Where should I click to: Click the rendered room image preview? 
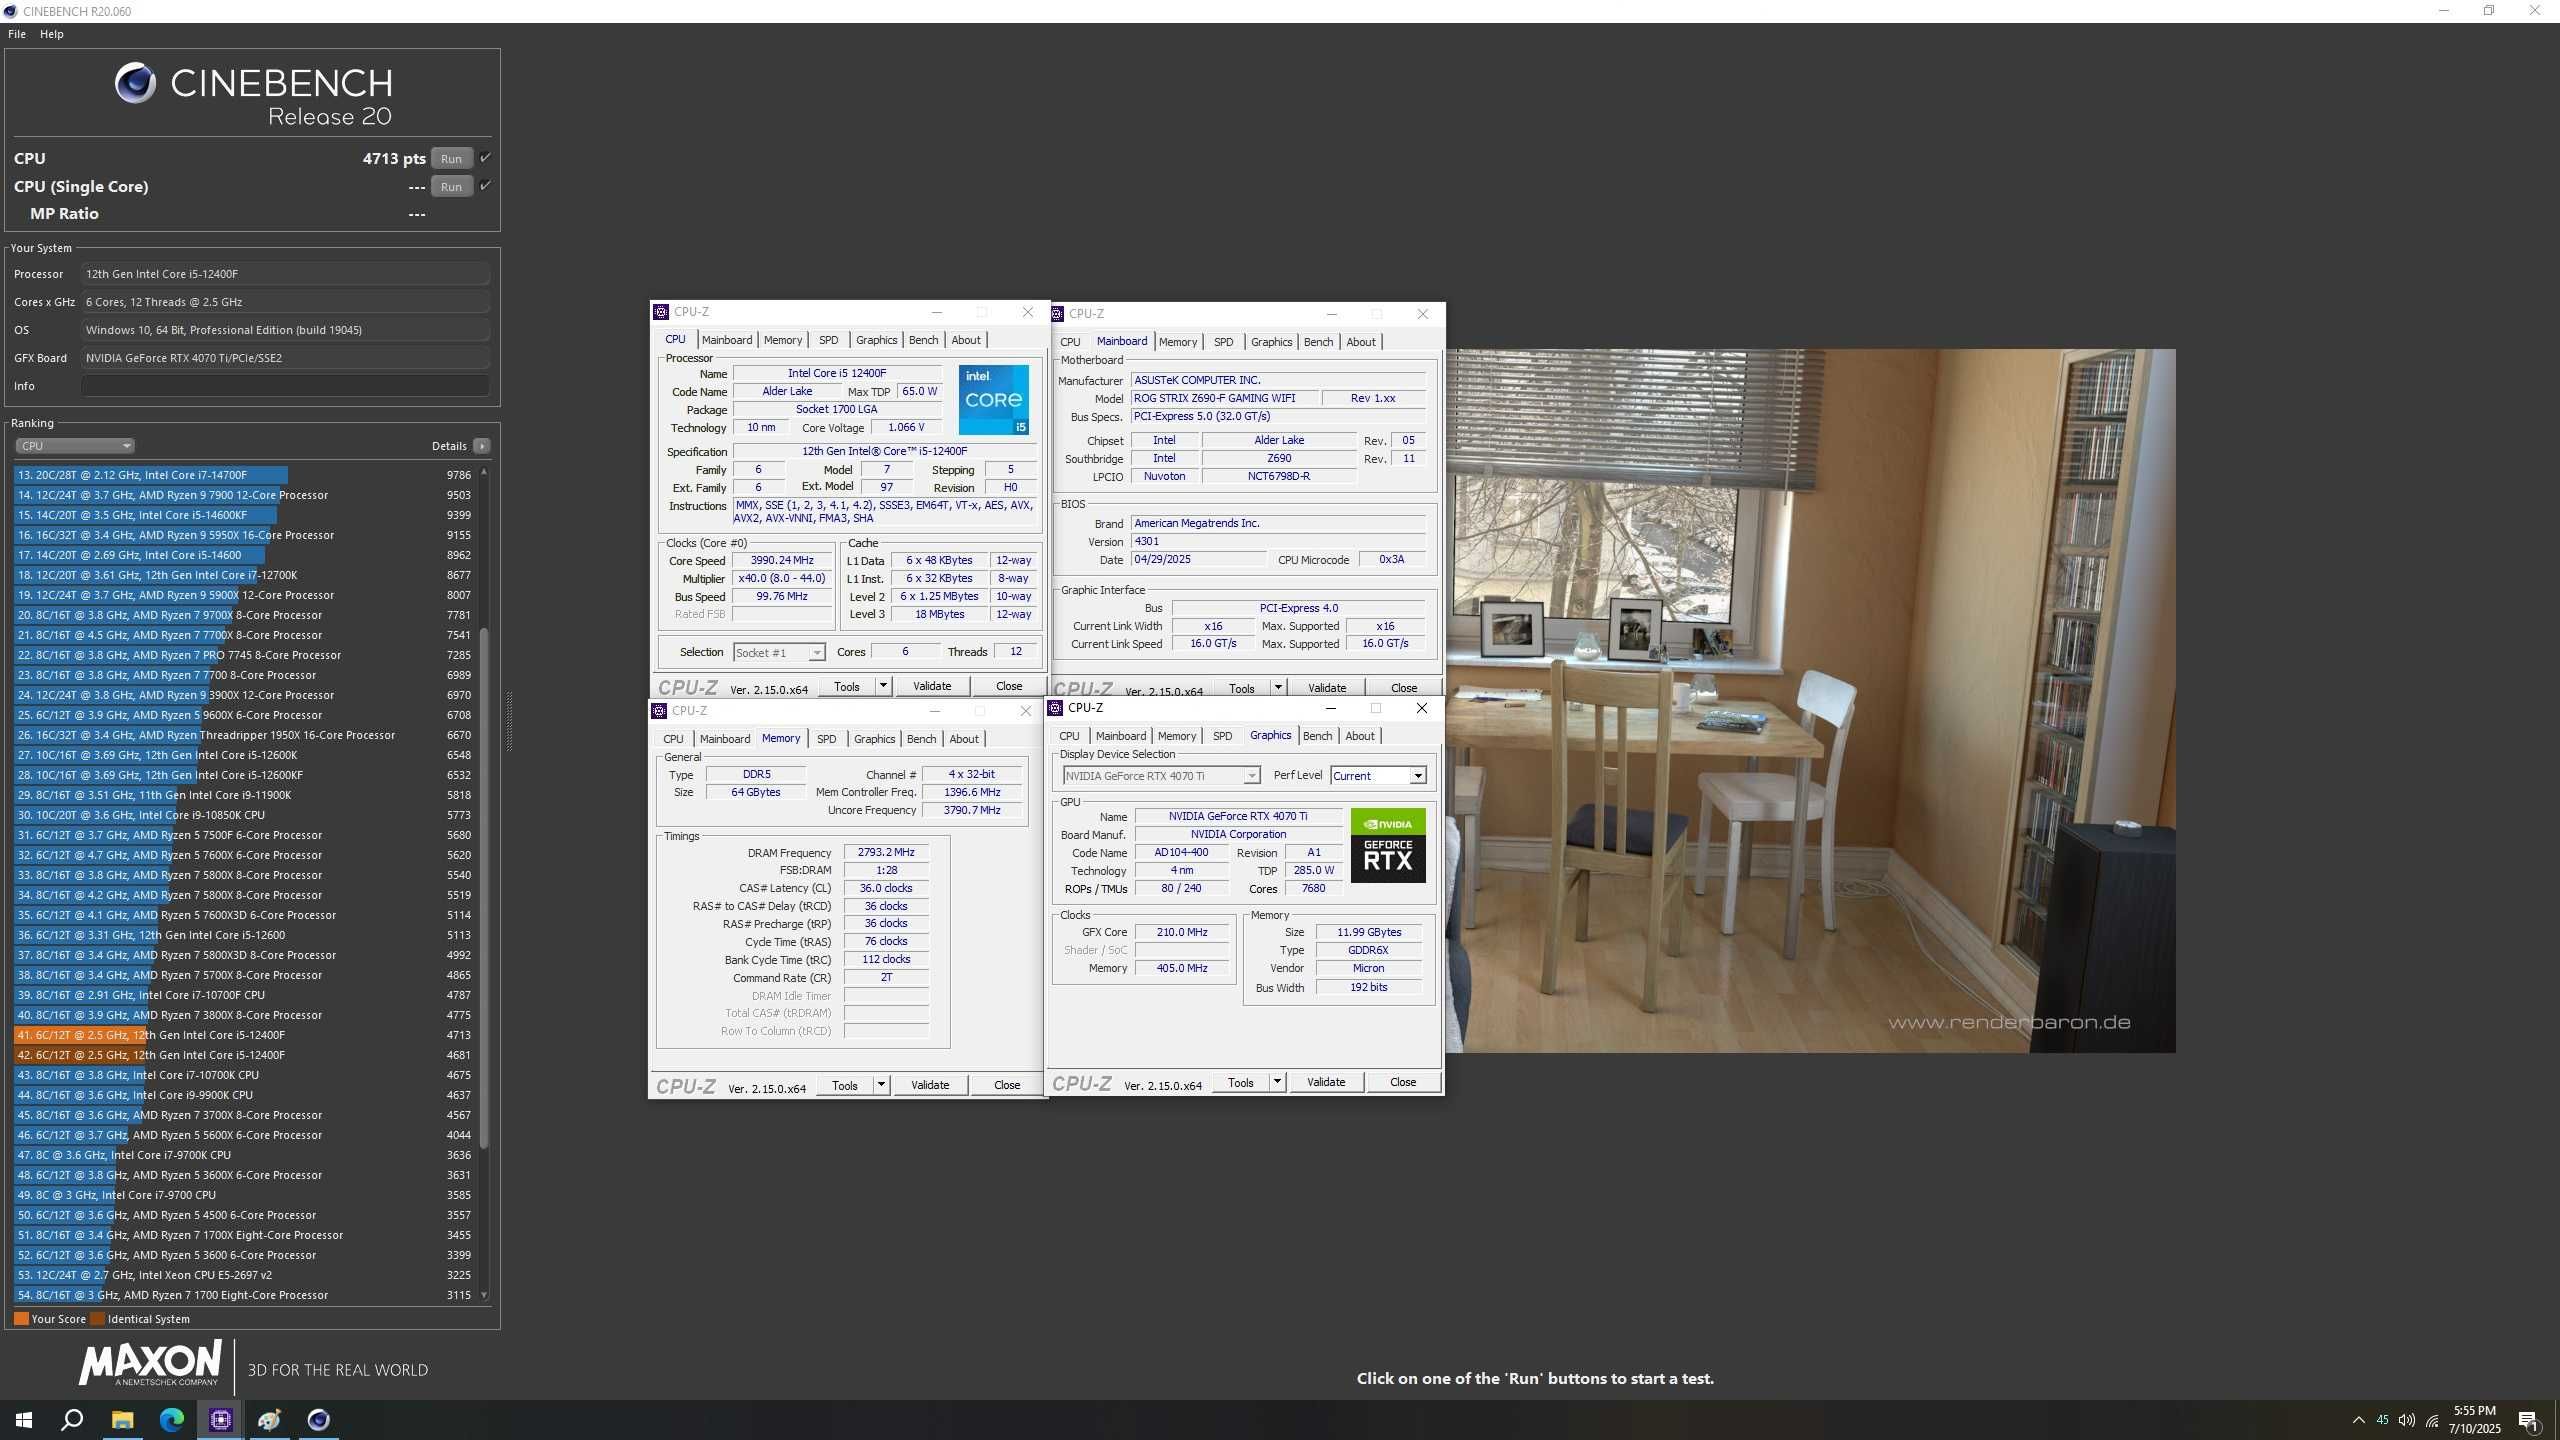(x=1810, y=700)
